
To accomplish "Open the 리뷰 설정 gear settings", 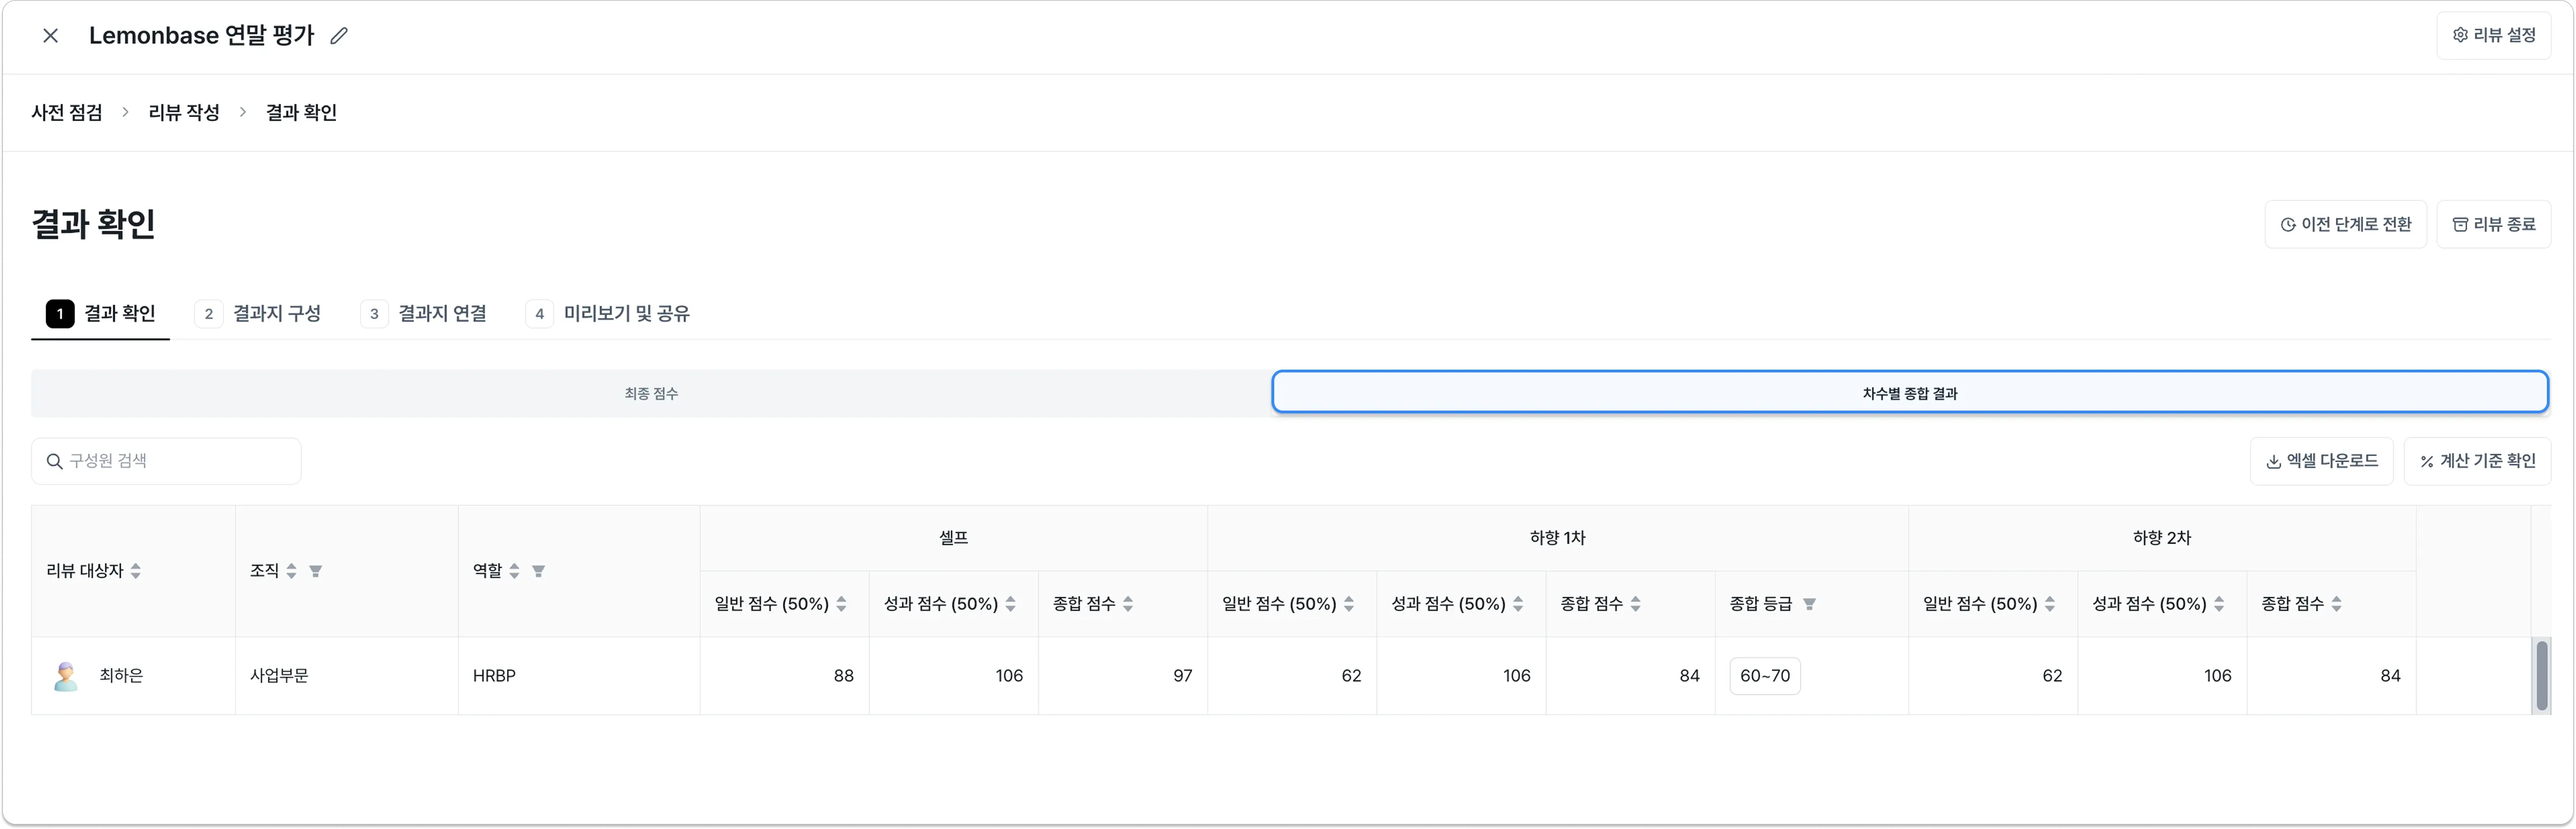I will (x=2493, y=35).
